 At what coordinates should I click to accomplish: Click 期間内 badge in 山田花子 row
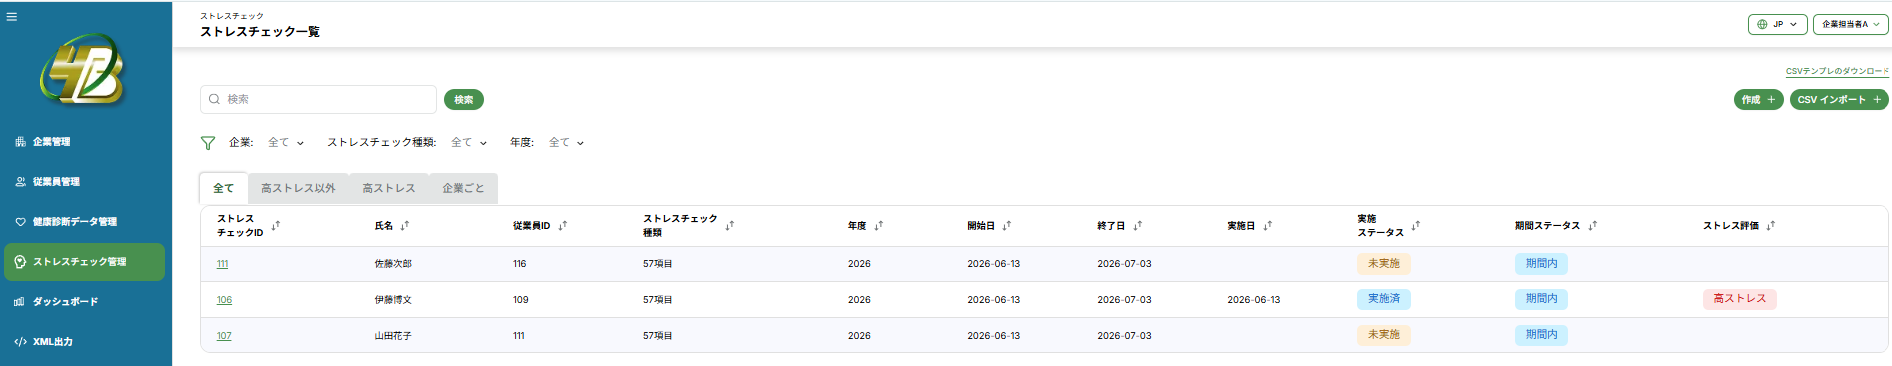1541,335
